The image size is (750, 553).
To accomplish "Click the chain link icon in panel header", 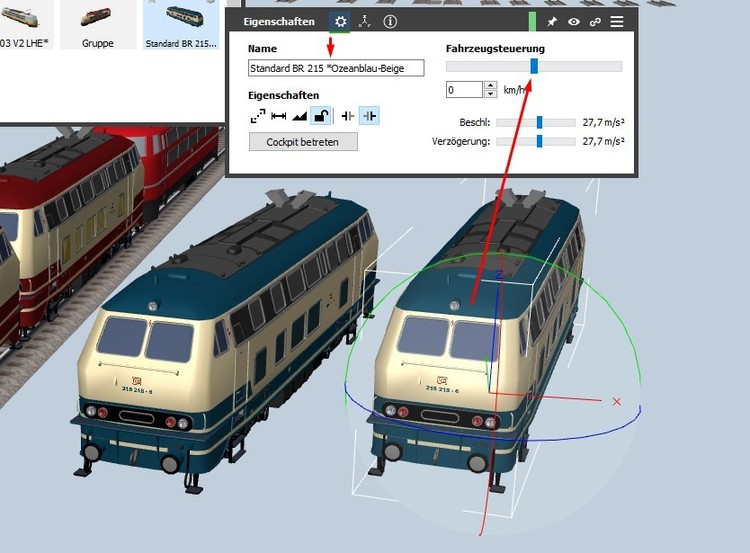I will point(595,22).
